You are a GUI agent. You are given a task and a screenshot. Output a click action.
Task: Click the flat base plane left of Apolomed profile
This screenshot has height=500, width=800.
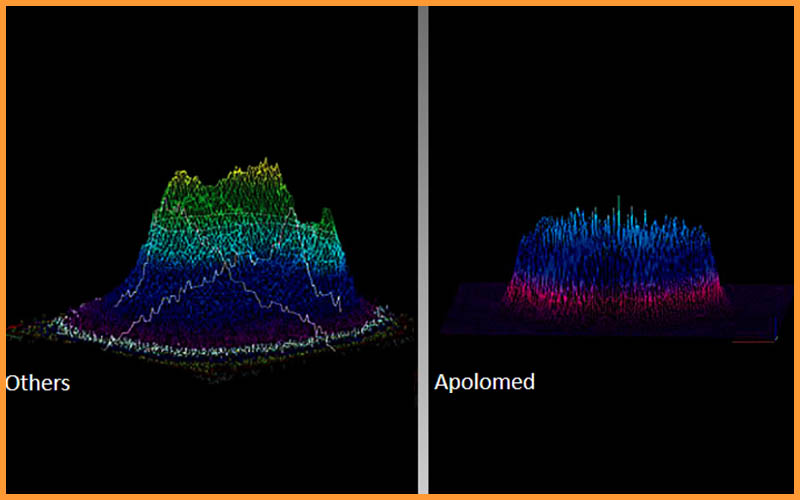[470, 300]
